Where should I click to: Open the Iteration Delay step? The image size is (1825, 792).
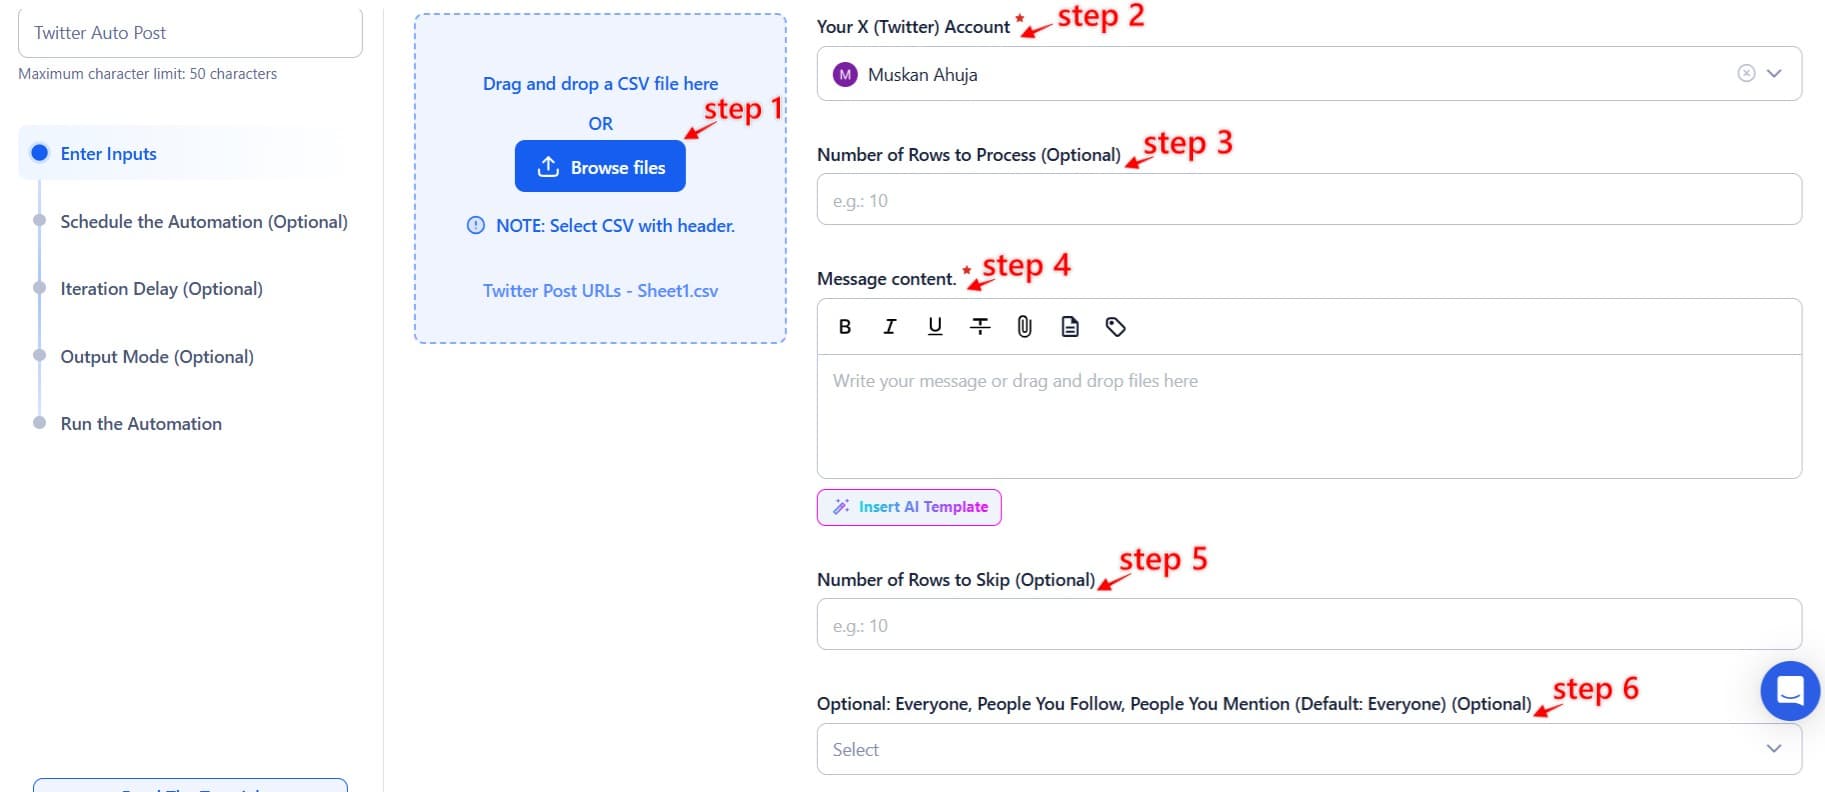(161, 288)
